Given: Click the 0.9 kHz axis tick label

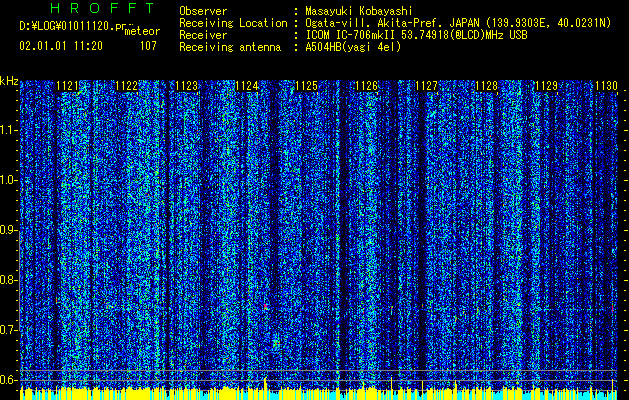Looking at the screenshot, I should click(8, 230).
